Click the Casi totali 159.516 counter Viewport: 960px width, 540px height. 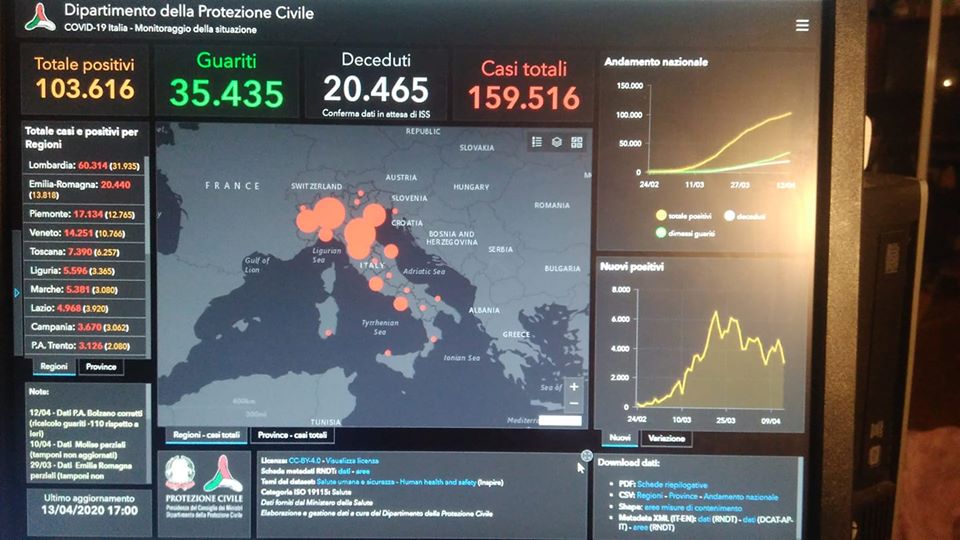(x=524, y=86)
